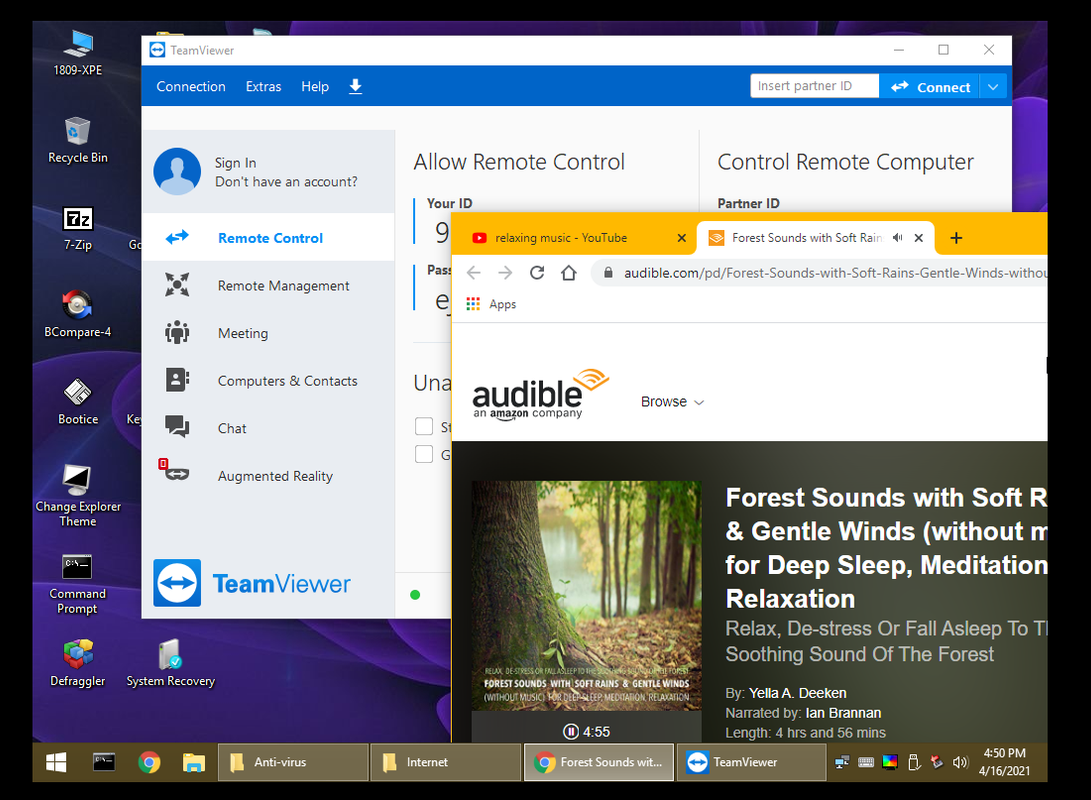
Task: Open Remote Management in TeamViewer sidebar
Action: 268,285
